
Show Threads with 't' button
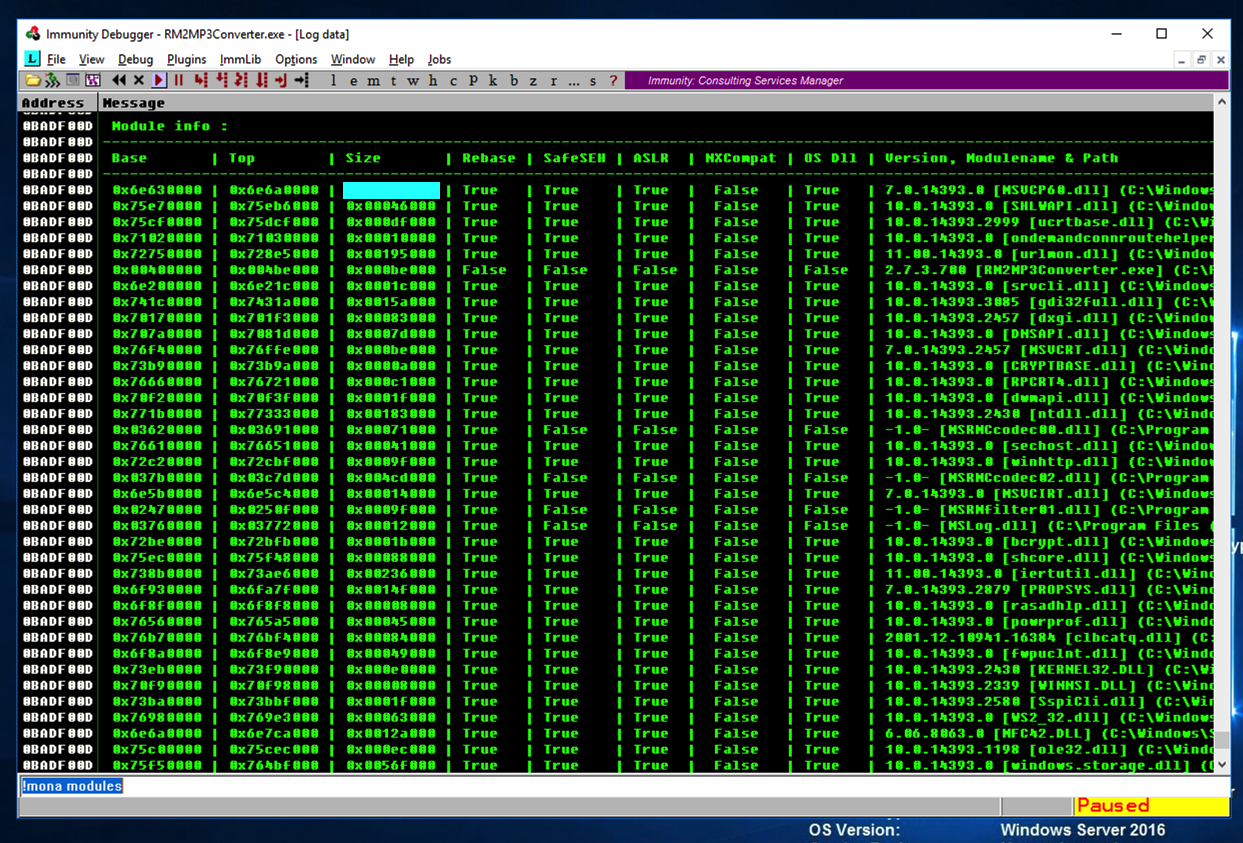pyautogui.click(x=394, y=80)
